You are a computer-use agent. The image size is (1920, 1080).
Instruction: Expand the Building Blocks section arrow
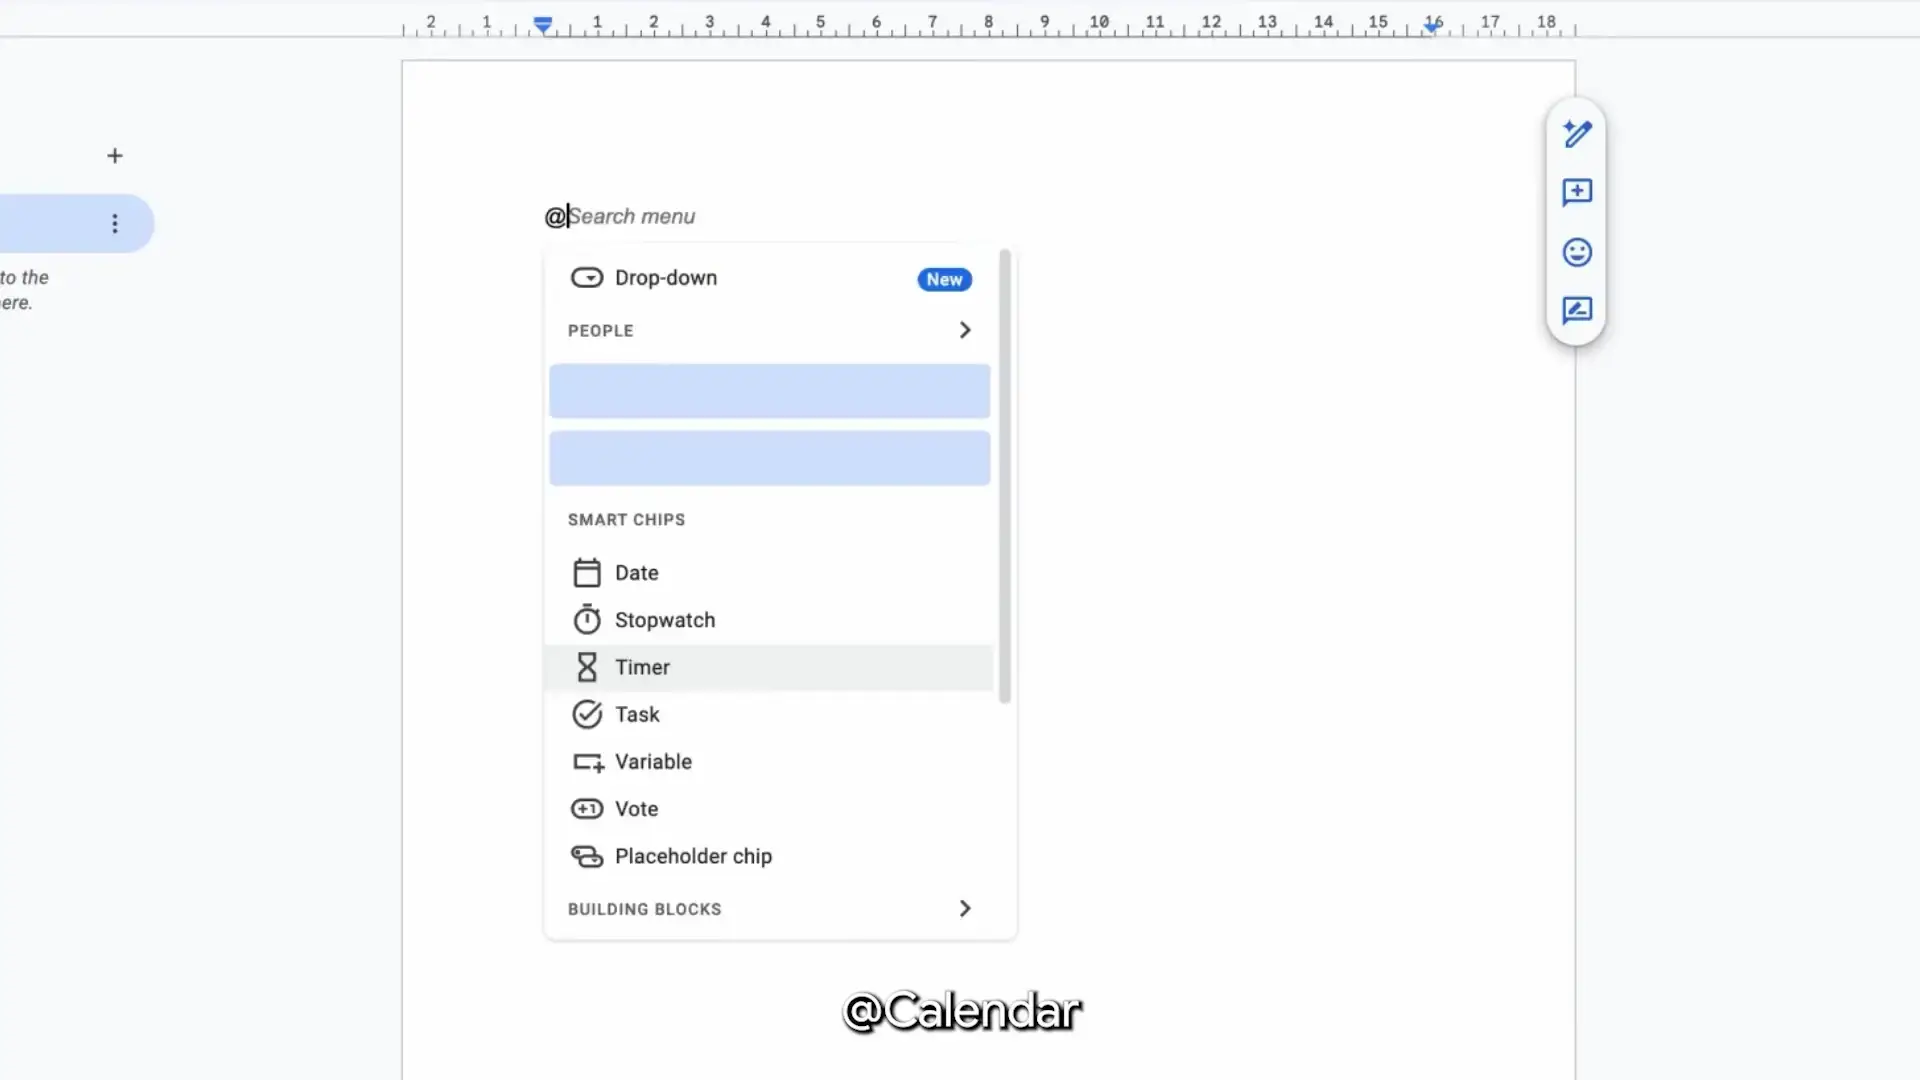964,908
